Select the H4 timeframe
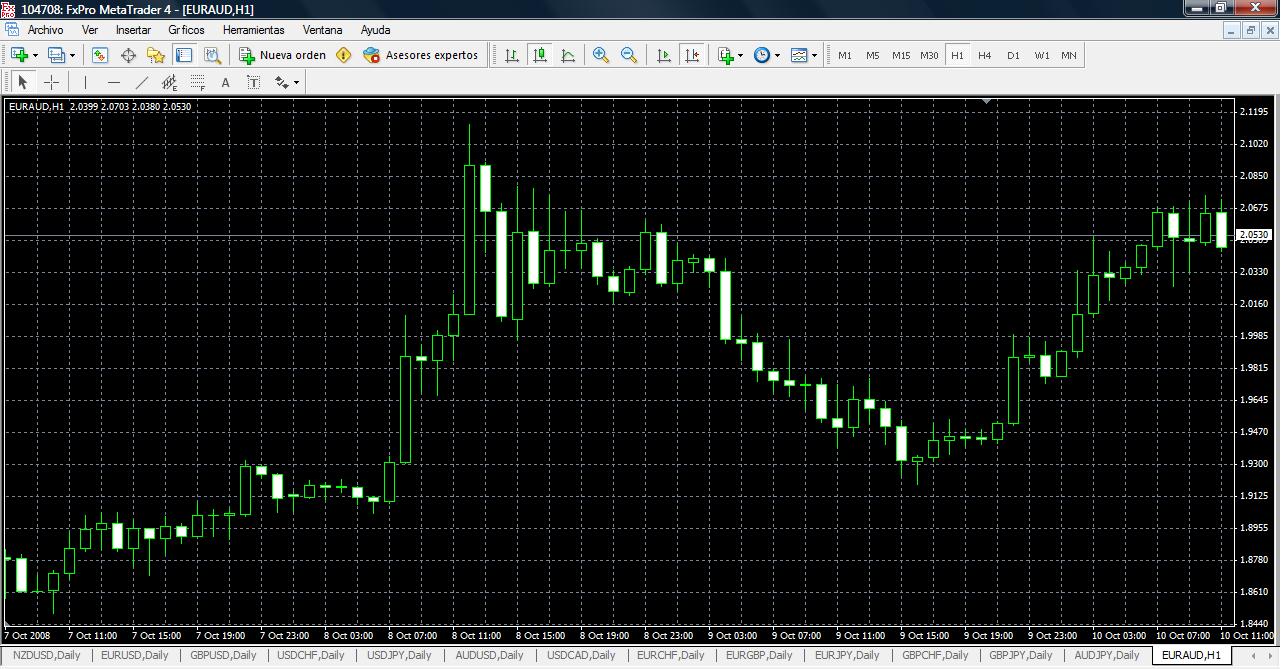Screen dimensions: 1281x669 click(985, 55)
